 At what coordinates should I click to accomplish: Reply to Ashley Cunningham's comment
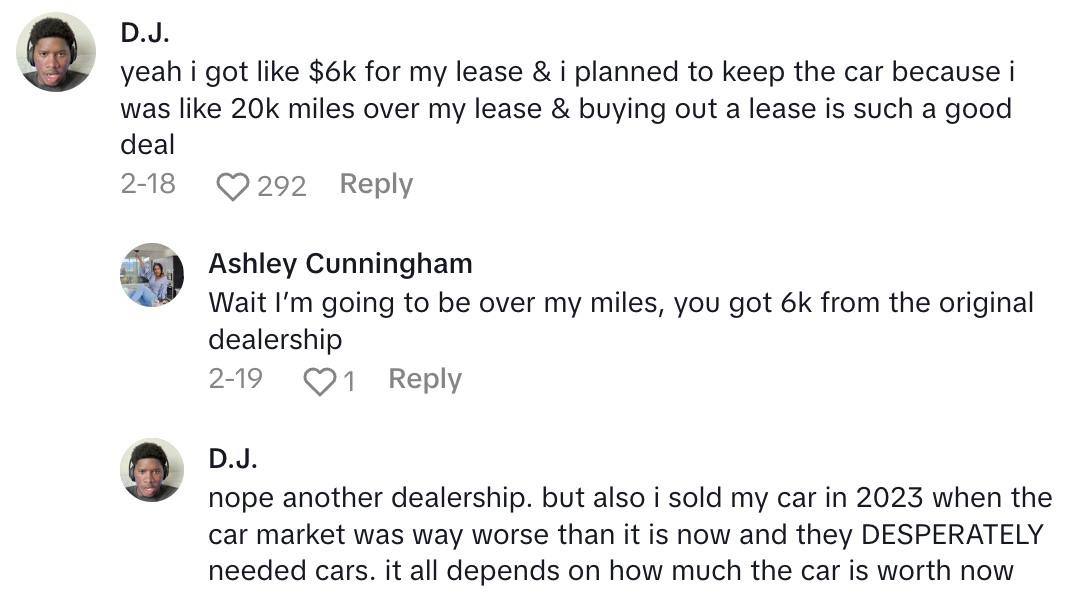pos(424,380)
